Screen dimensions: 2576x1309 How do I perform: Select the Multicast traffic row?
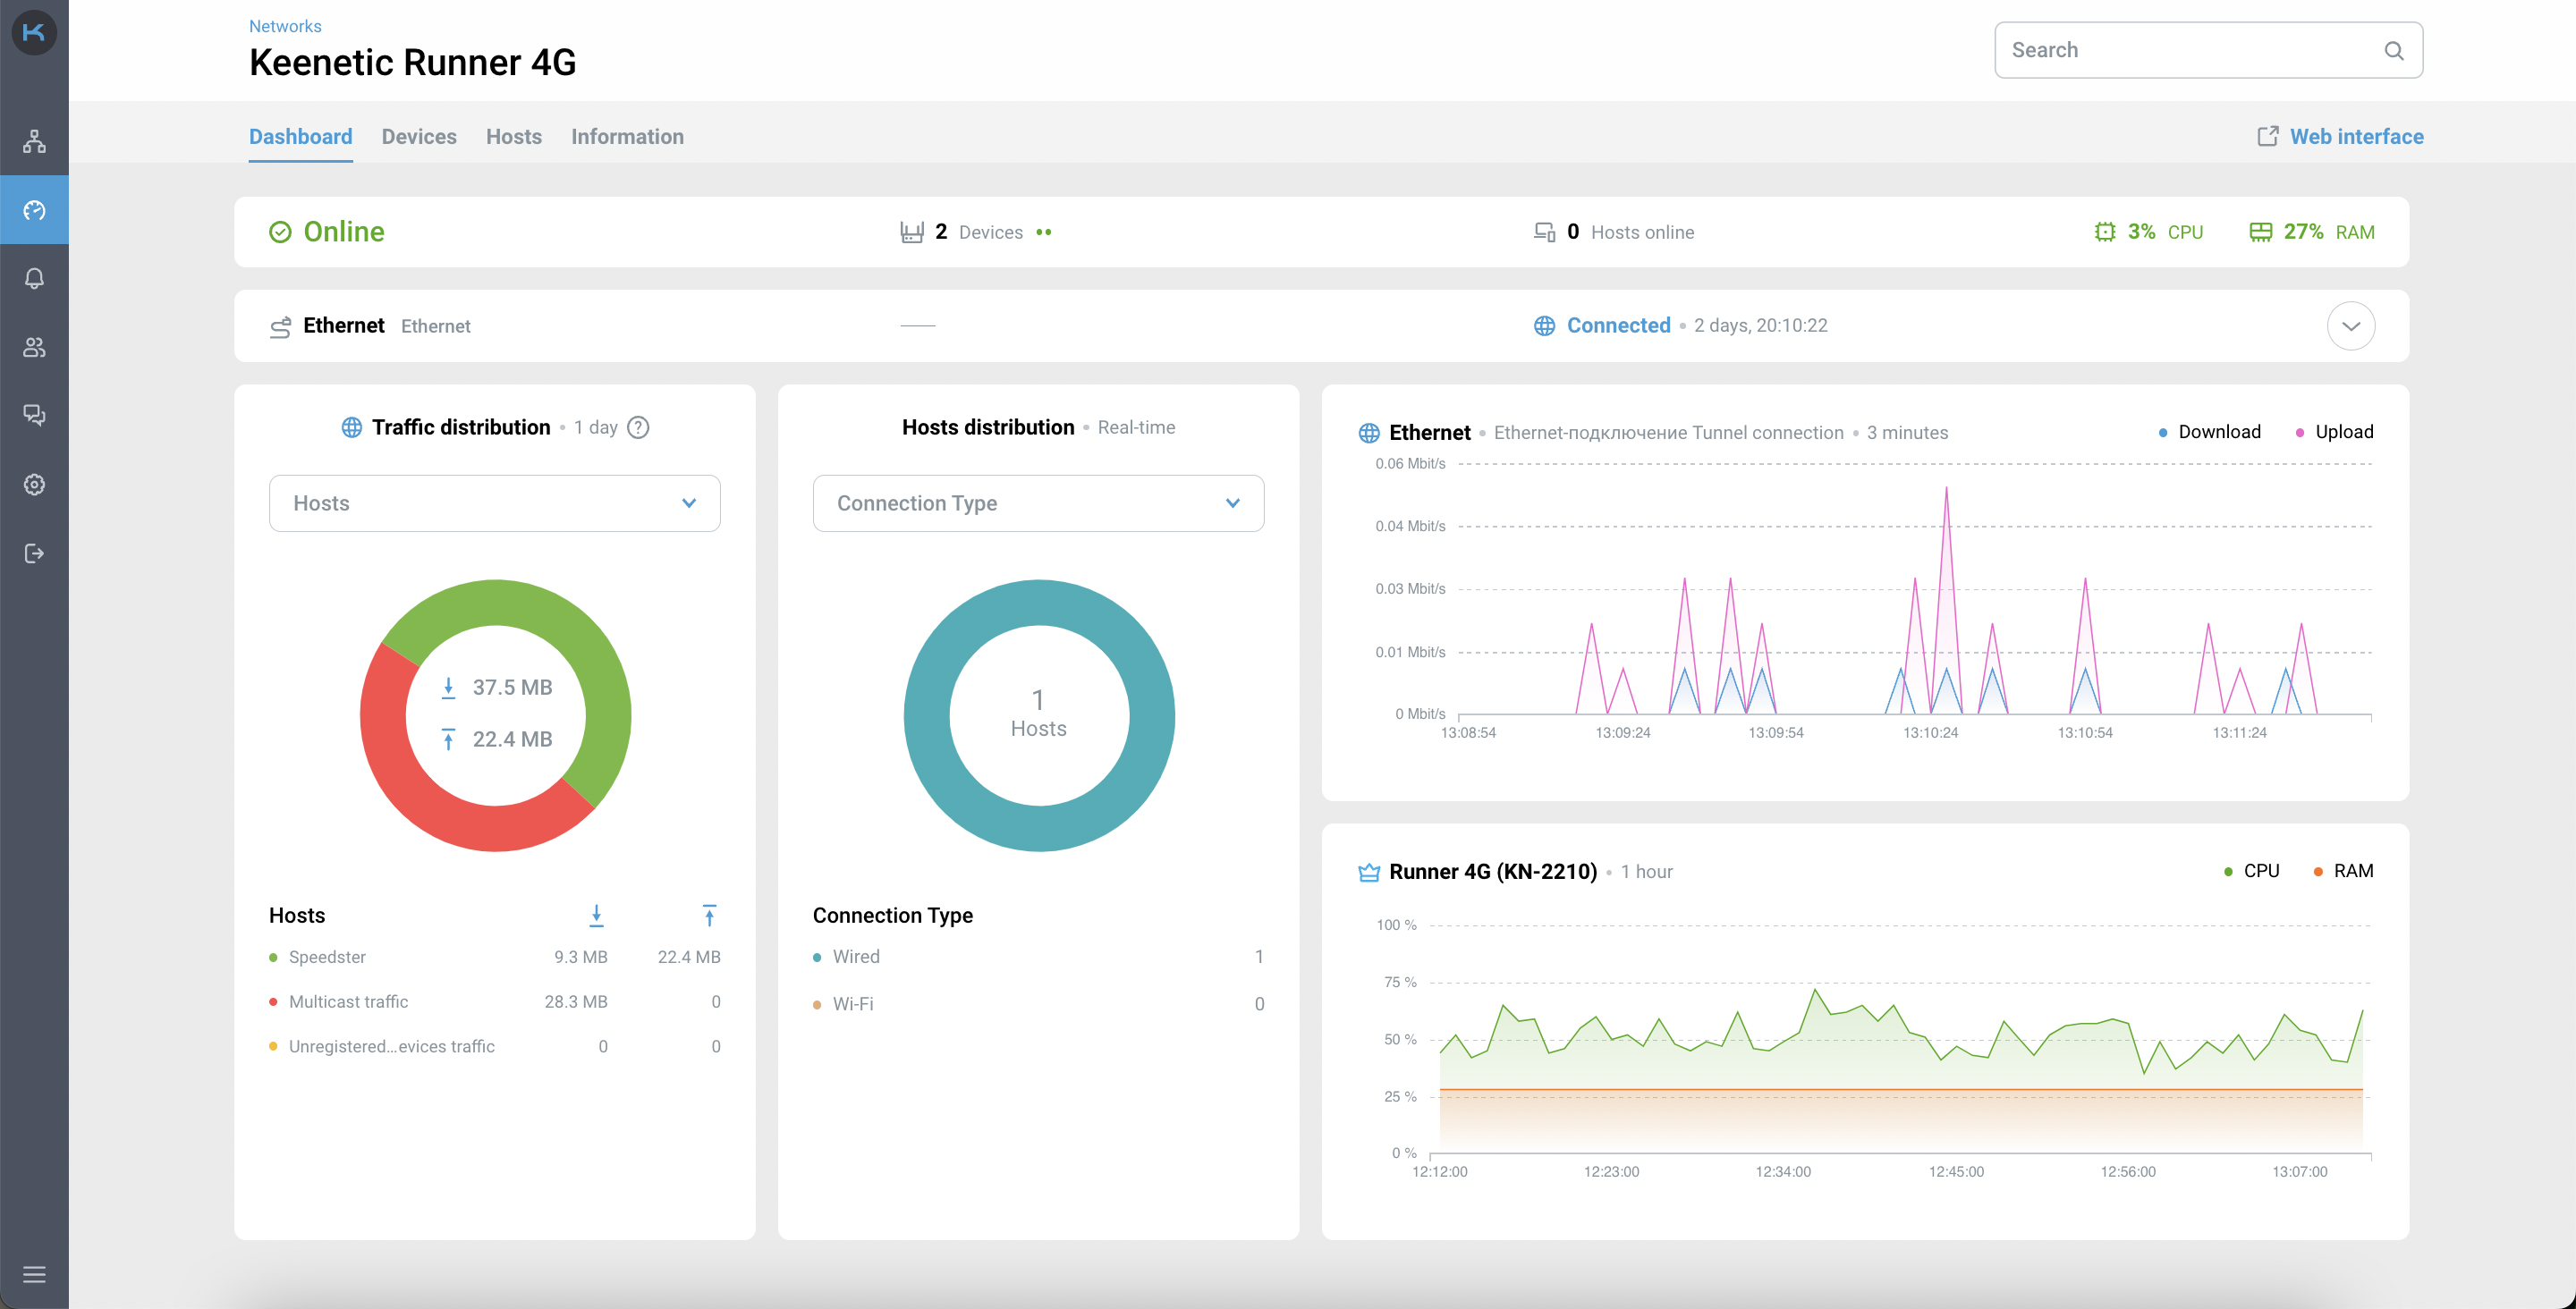click(x=494, y=1002)
